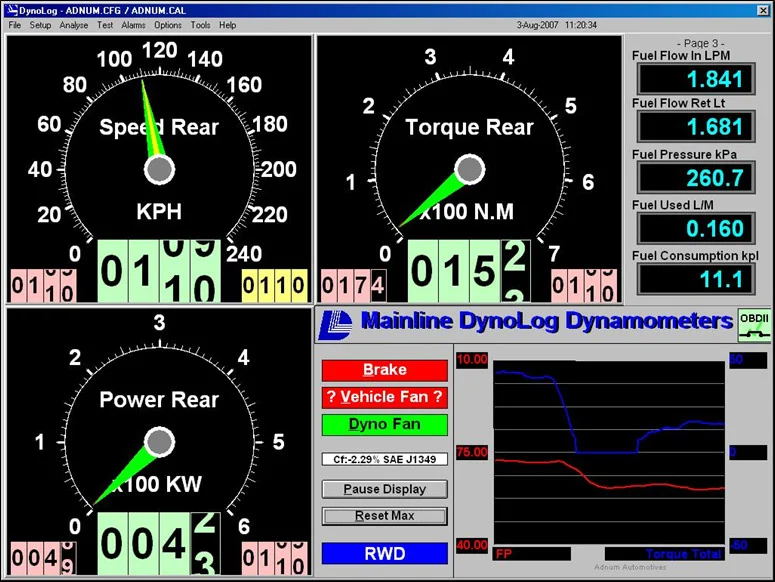Click the red 75.00 chart scale value
This screenshot has width=775, height=582.
tap(472, 452)
